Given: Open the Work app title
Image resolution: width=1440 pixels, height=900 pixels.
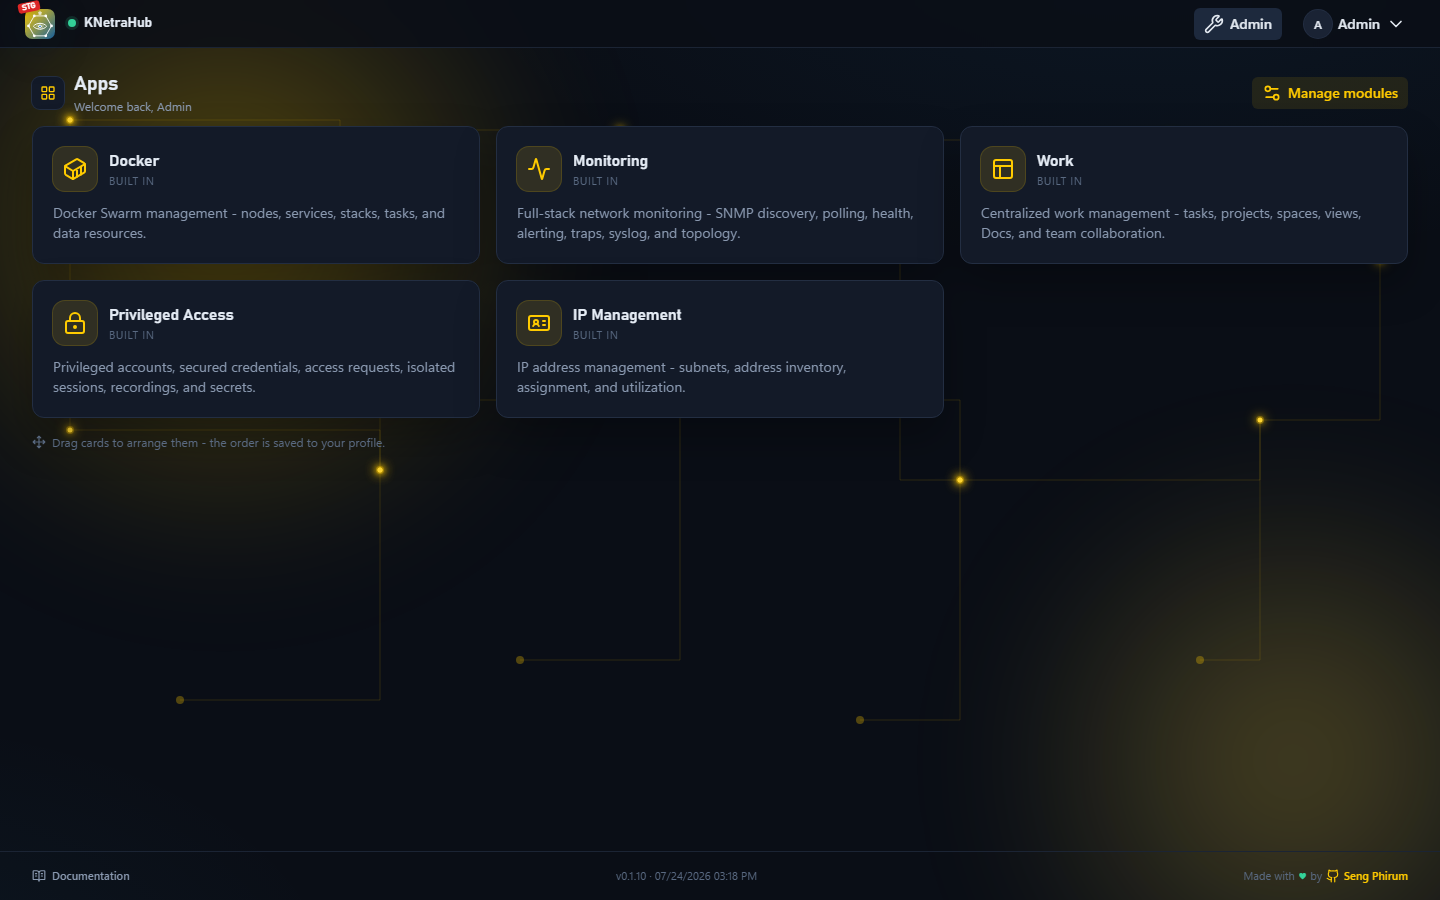Looking at the screenshot, I should 1055,161.
